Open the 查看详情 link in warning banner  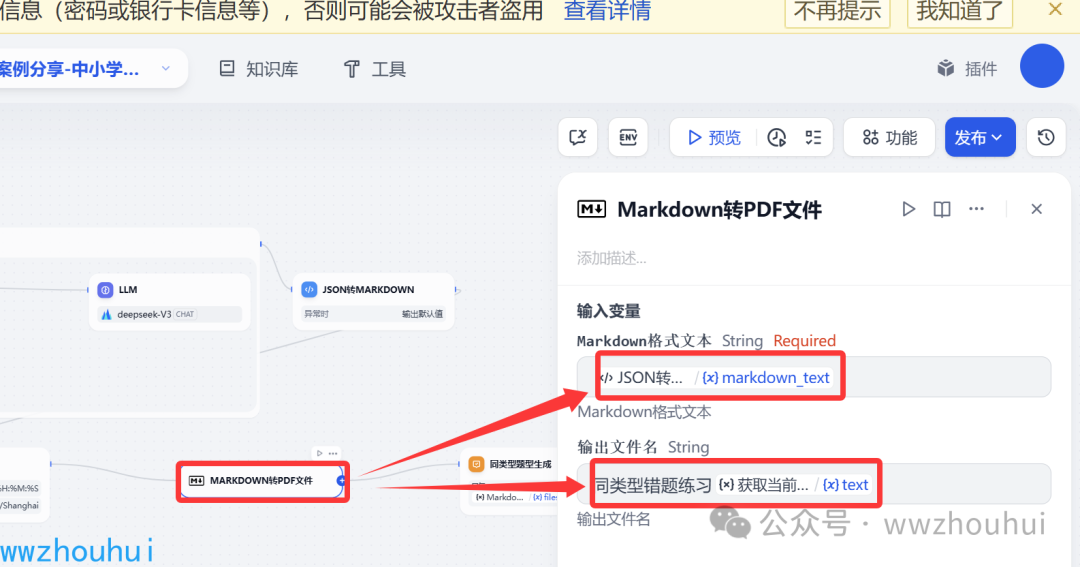coord(607,11)
